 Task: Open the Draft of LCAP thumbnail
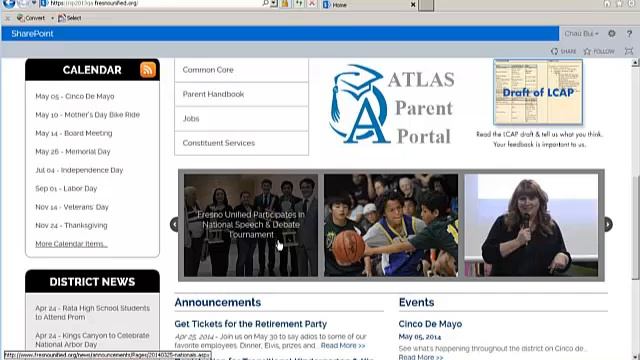(x=538, y=92)
